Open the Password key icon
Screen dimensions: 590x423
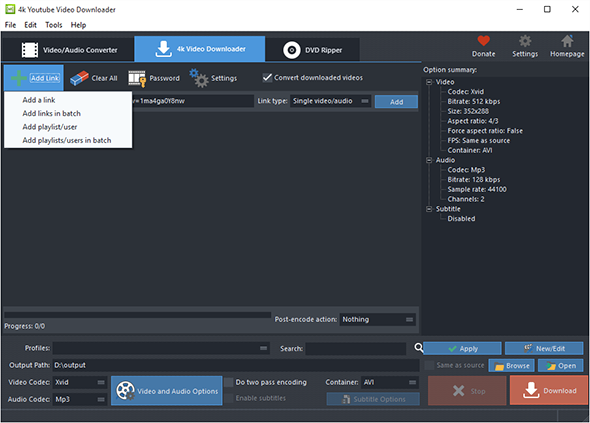pyautogui.click(x=137, y=78)
